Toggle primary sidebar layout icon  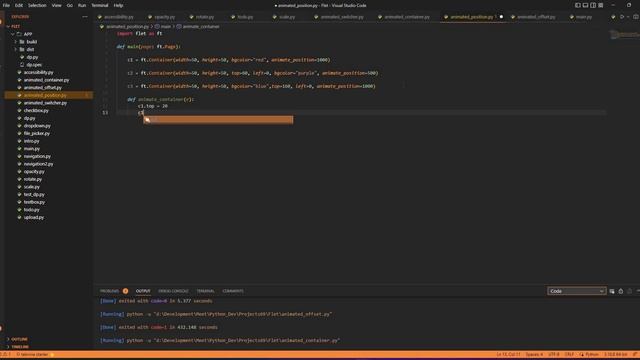[578, 5]
